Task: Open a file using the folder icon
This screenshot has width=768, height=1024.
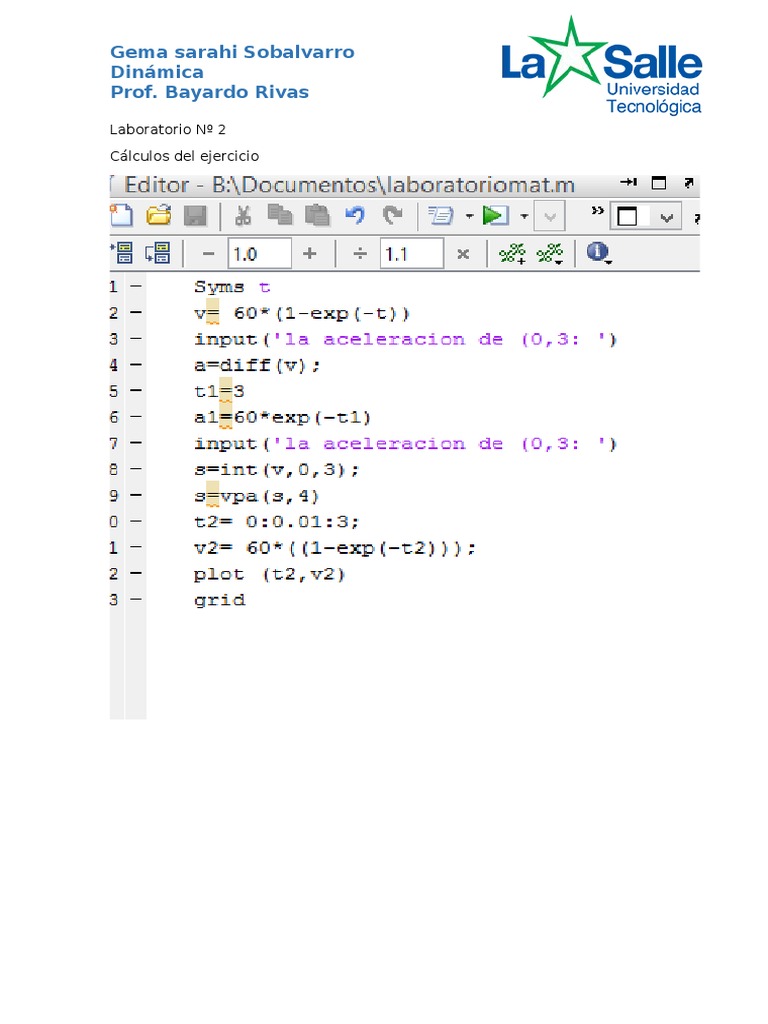Action: click(x=159, y=216)
